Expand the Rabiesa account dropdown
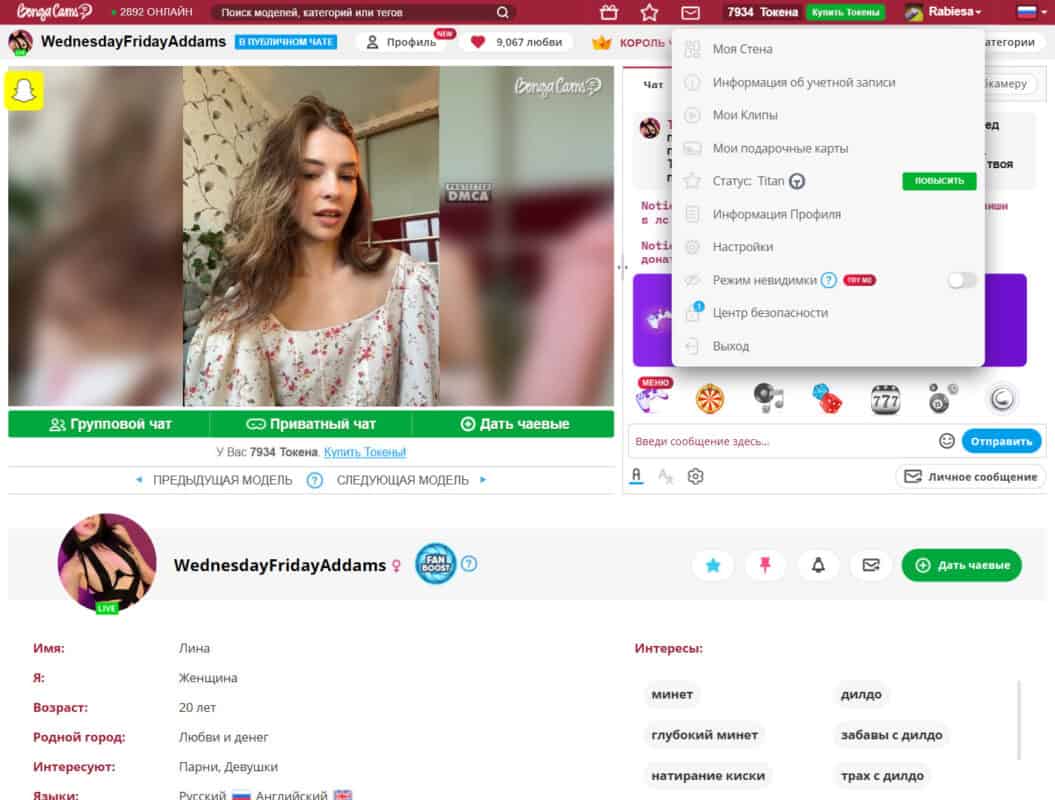The width and height of the screenshot is (1055, 800). tap(943, 12)
